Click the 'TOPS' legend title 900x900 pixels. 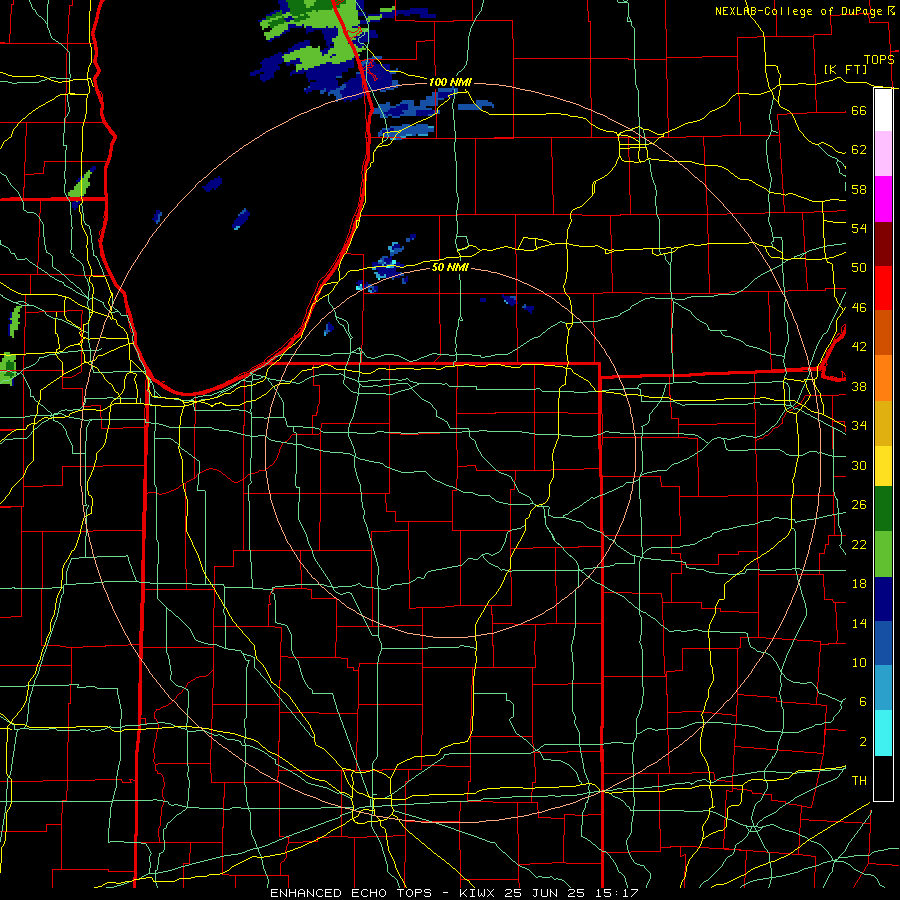tap(879, 60)
